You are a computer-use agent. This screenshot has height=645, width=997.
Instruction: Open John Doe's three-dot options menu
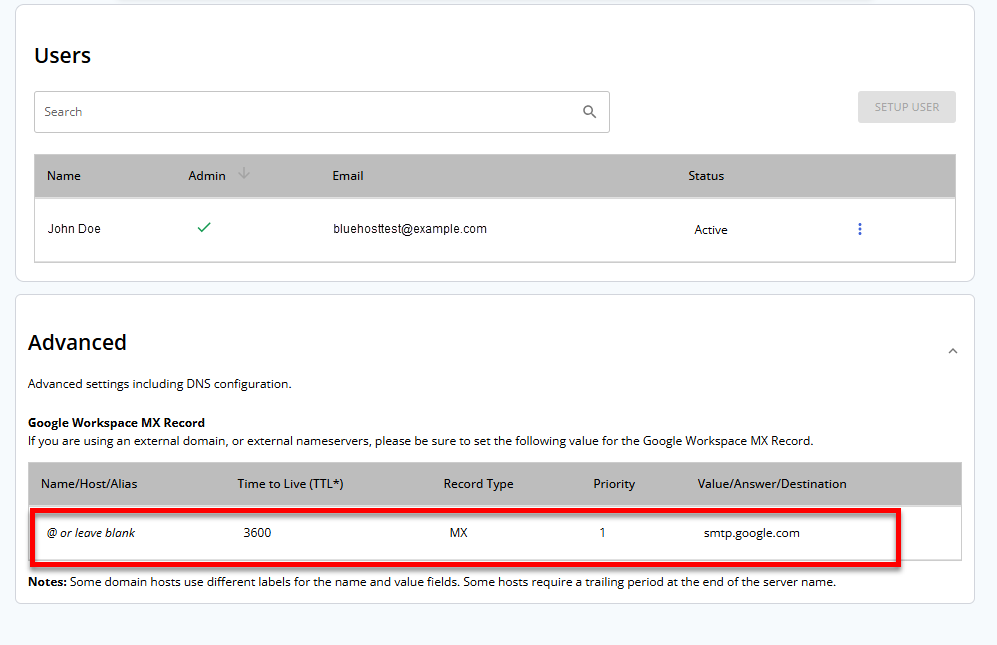(x=860, y=229)
